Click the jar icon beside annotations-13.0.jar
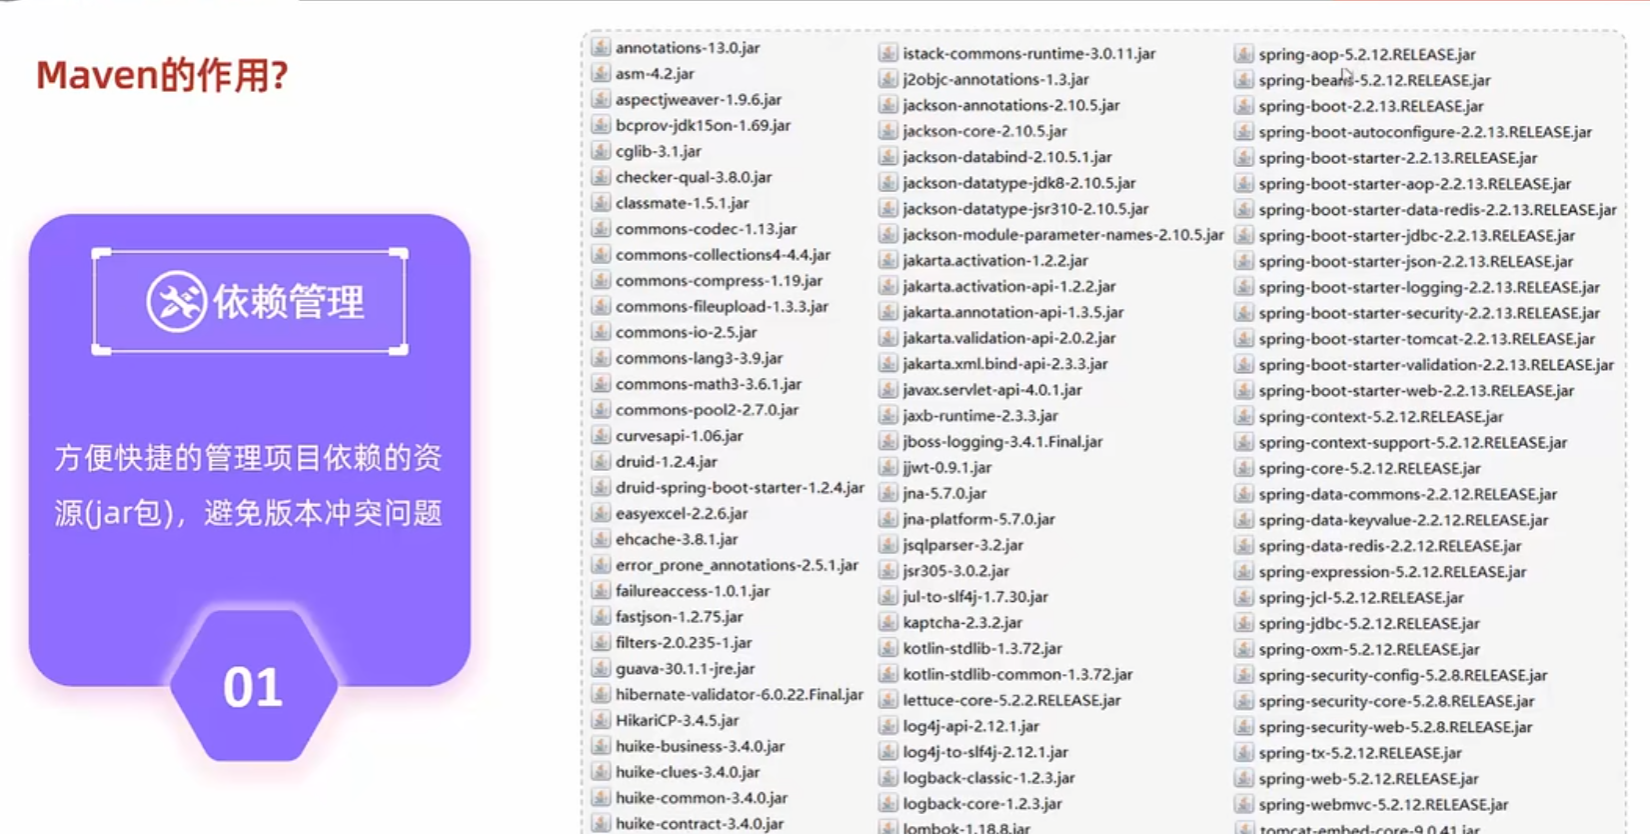The width and height of the screenshot is (1650, 834). point(601,47)
